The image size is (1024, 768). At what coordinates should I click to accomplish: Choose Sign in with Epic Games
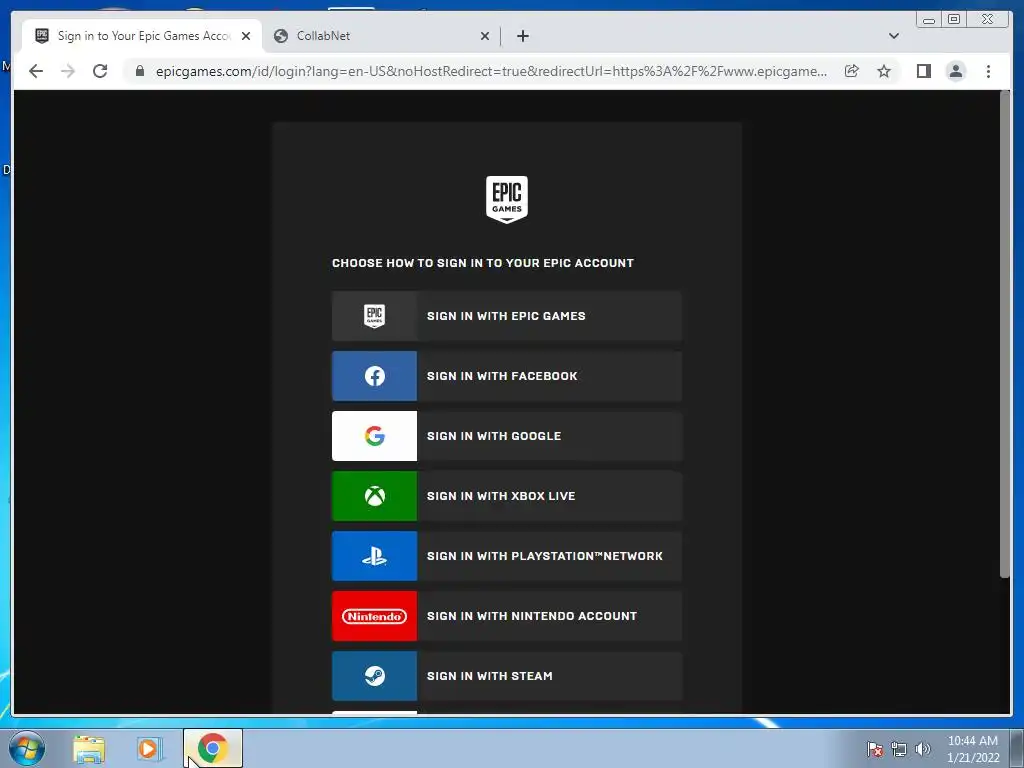pyautogui.click(x=507, y=316)
